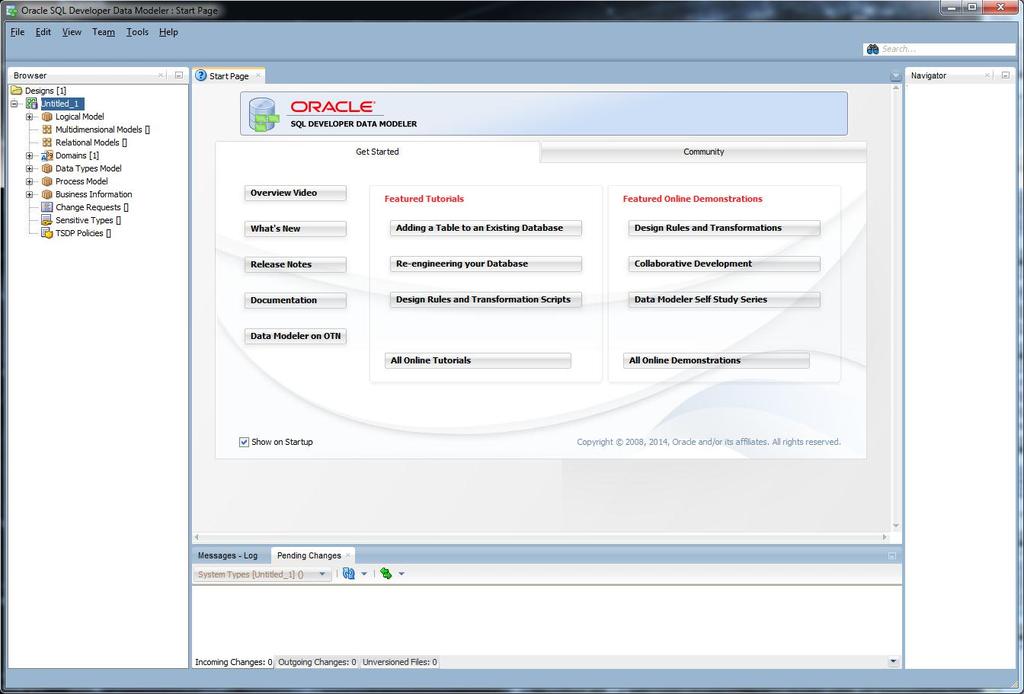This screenshot has height=694, width=1024.
Task: Click the Designs folder icon
Action: pos(16,90)
